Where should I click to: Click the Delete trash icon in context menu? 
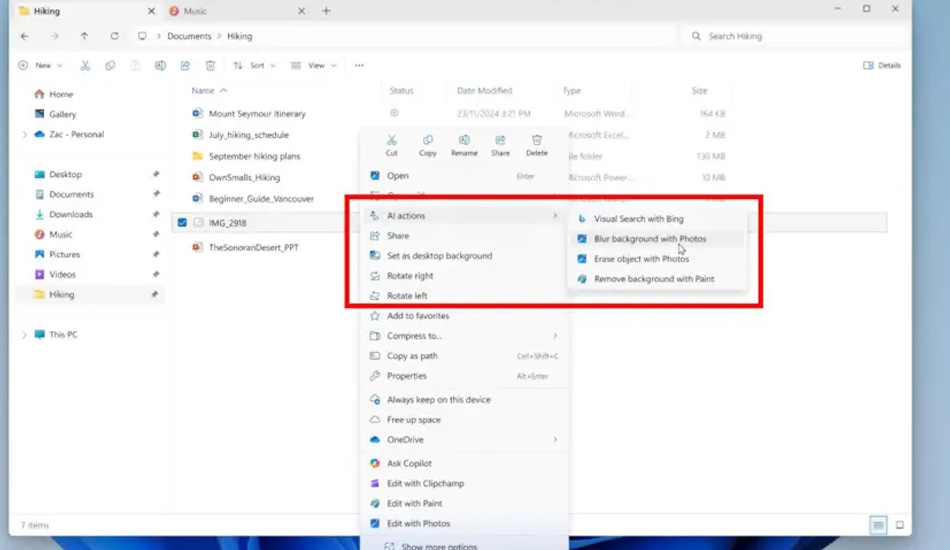(536, 140)
